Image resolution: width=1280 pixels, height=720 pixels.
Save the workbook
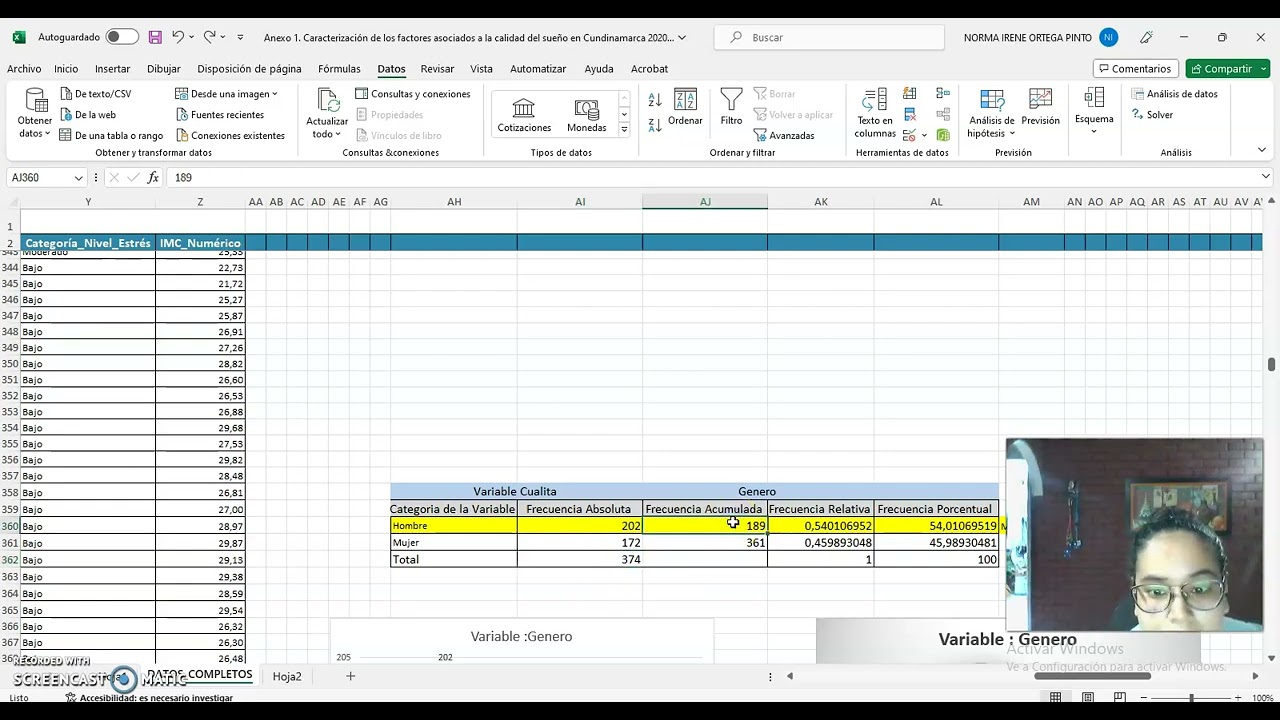point(155,37)
